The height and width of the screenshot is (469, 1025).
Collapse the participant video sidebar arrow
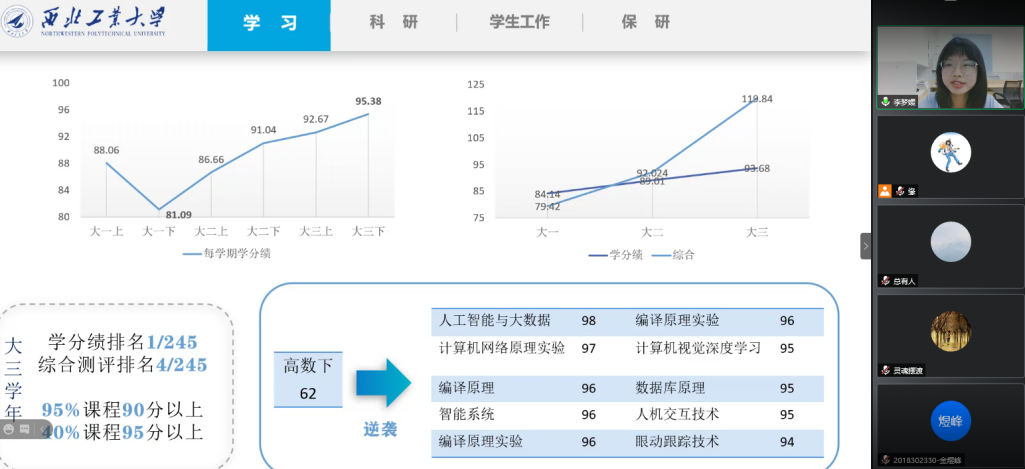[865, 246]
